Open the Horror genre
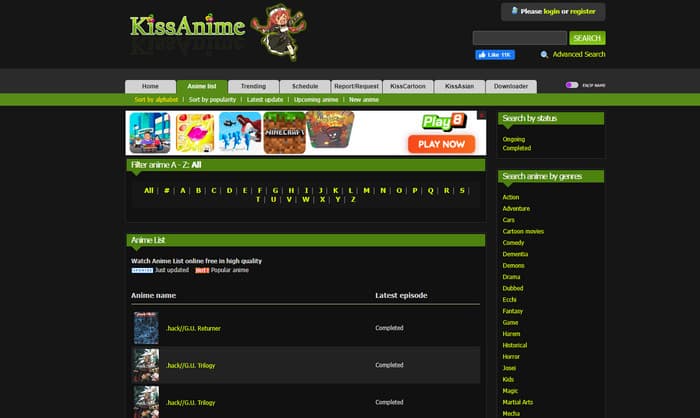This screenshot has height=418, width=700. [511, 356]
